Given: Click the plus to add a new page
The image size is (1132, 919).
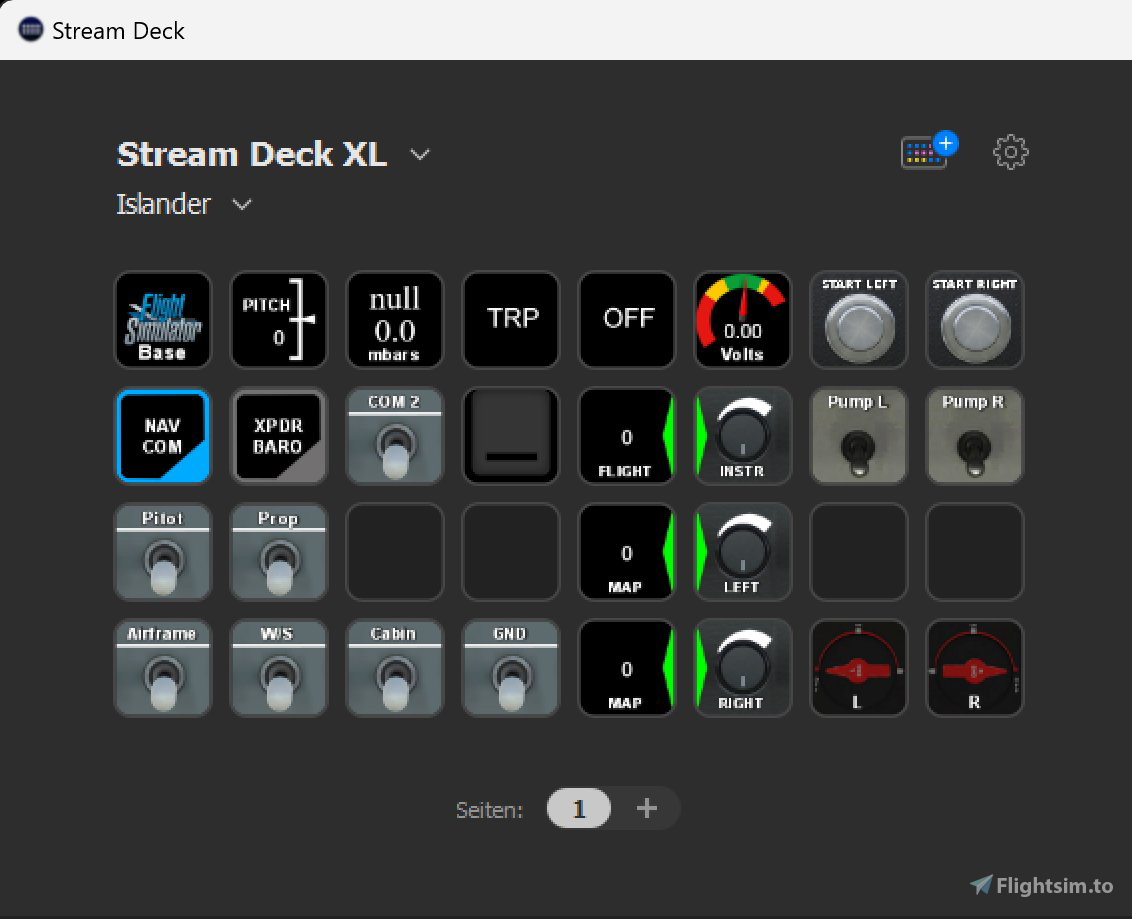Looking at the screenshot, I should point(646,808).
